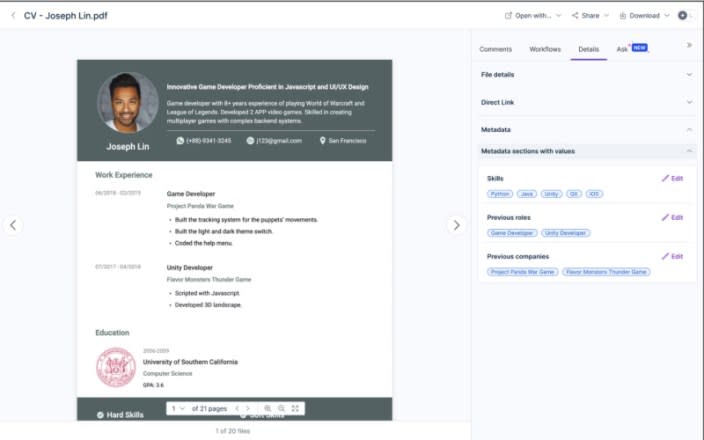Image resolution: width=704 pixels, height=440 pixels.
Task: Click the 'CV - Joseph Lin.pdf' file title
Action: pos(66,16)
